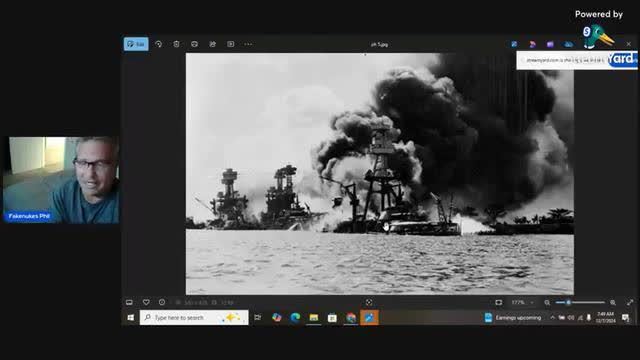Open File Explorer from the taskbar
The height and width of the screenshot is (360, 640).
pyautogui.click(x=313, y=318)
